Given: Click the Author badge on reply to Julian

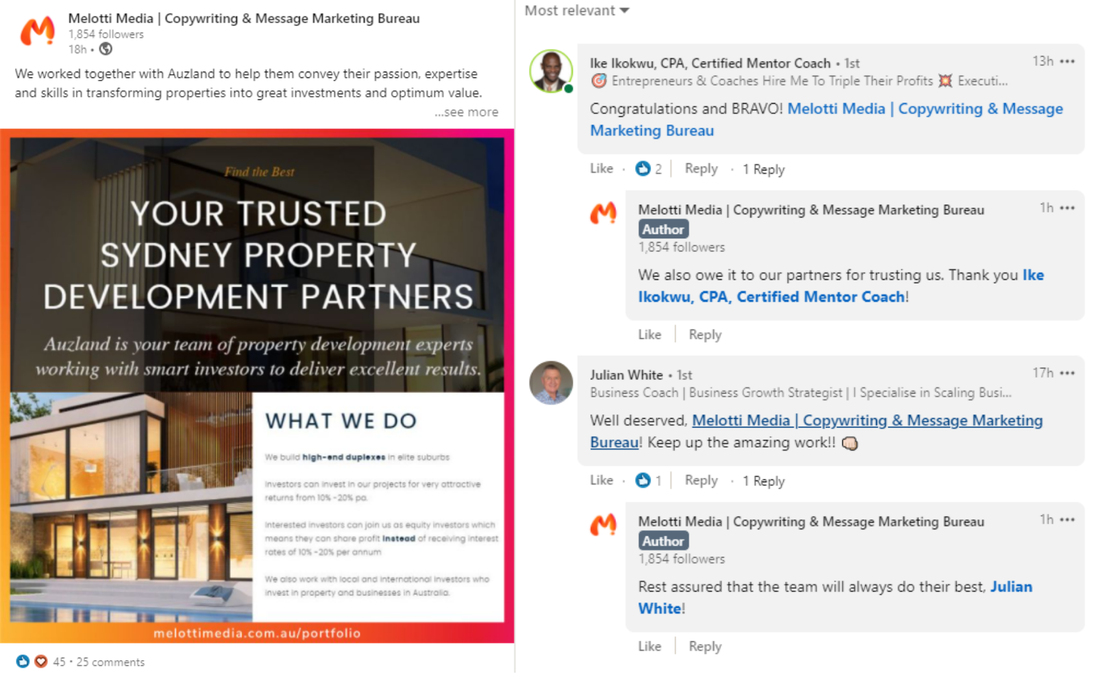Looking at the screenshot, I should pos(664,541).
